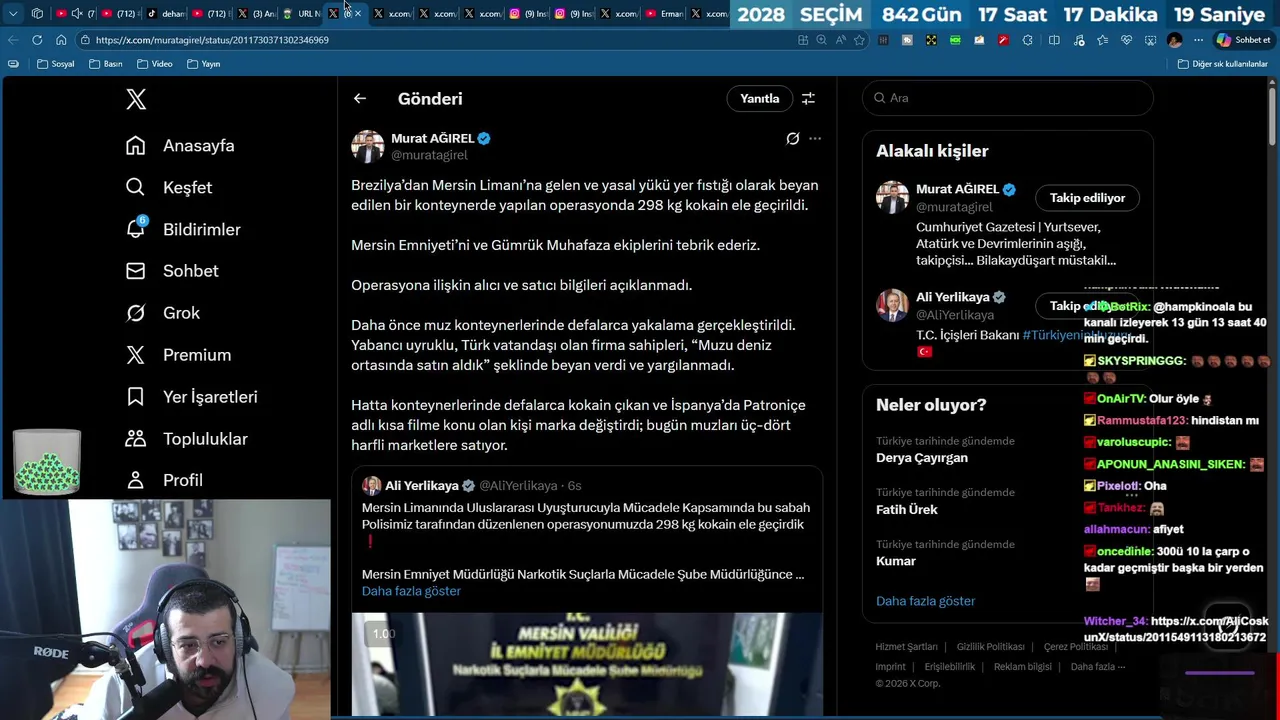The height and width of the screenshot is (720, 1280).
Task: Open browser settings three-dot menu
Action: point(1198,40)
